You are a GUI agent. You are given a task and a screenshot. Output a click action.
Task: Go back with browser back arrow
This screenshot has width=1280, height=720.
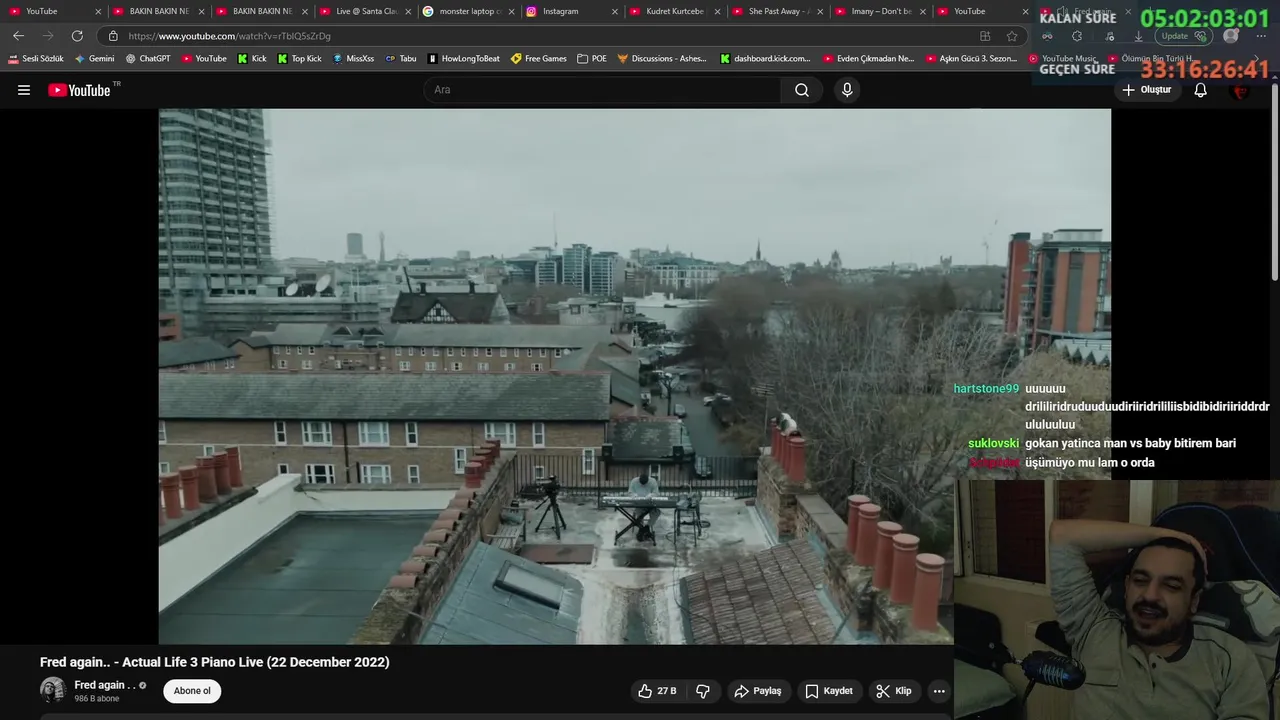click(18, 36)
